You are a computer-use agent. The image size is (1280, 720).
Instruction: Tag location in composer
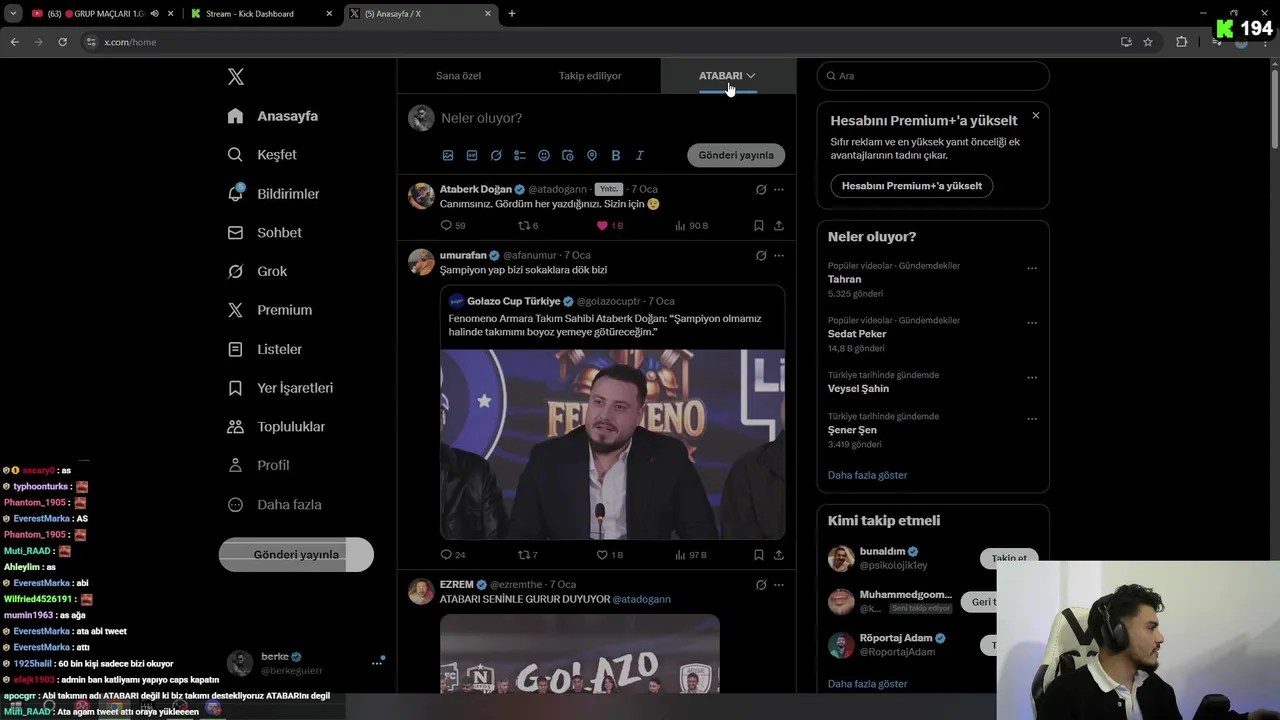point(592,156)
